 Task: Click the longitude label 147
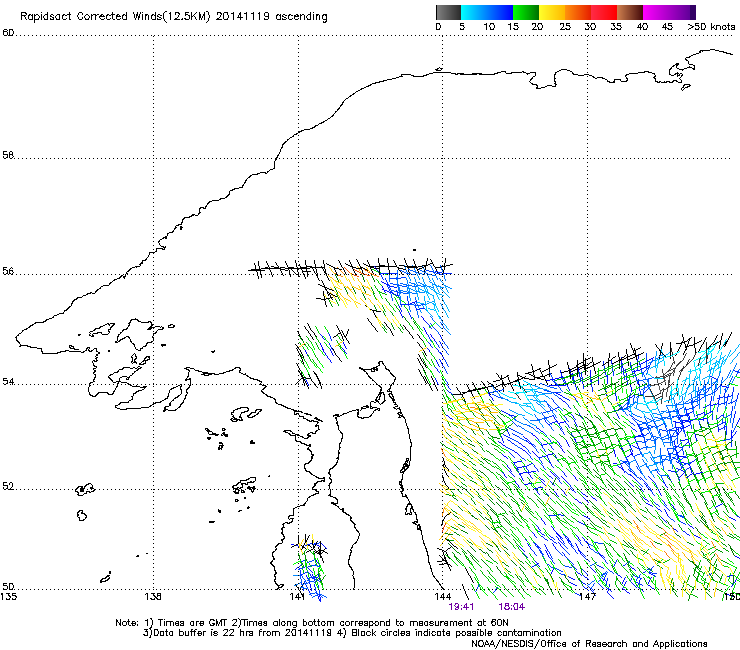(587, 597)
